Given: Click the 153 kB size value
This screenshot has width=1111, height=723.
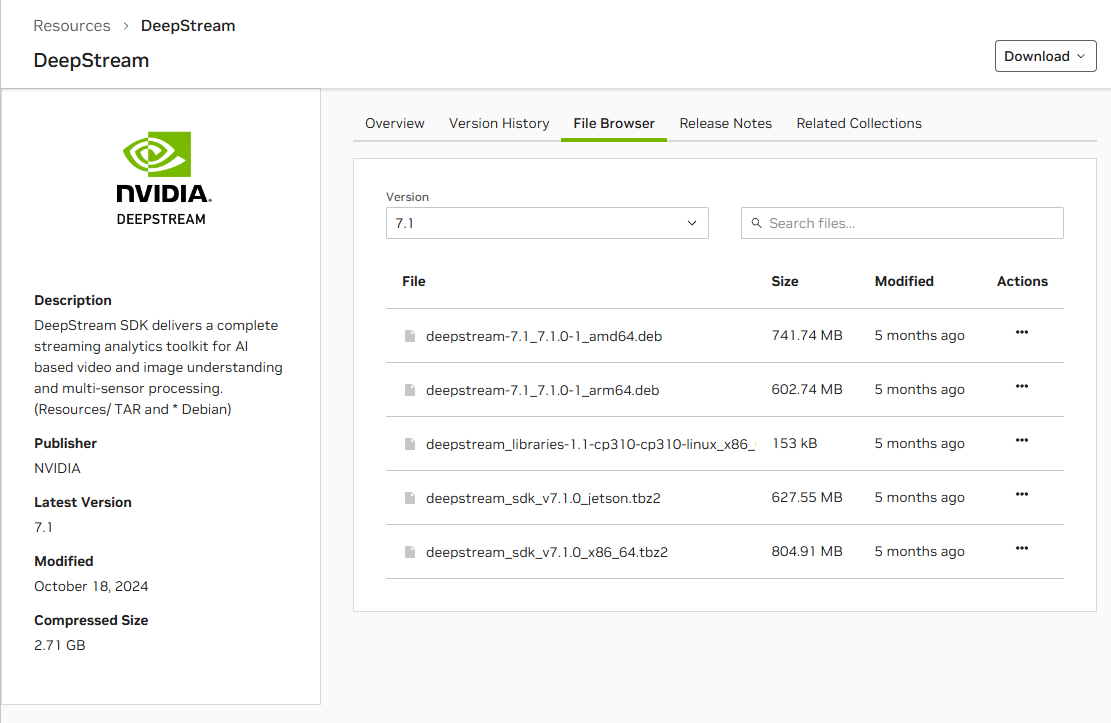Looking at the screenshot, I should (x=794, y=443).
